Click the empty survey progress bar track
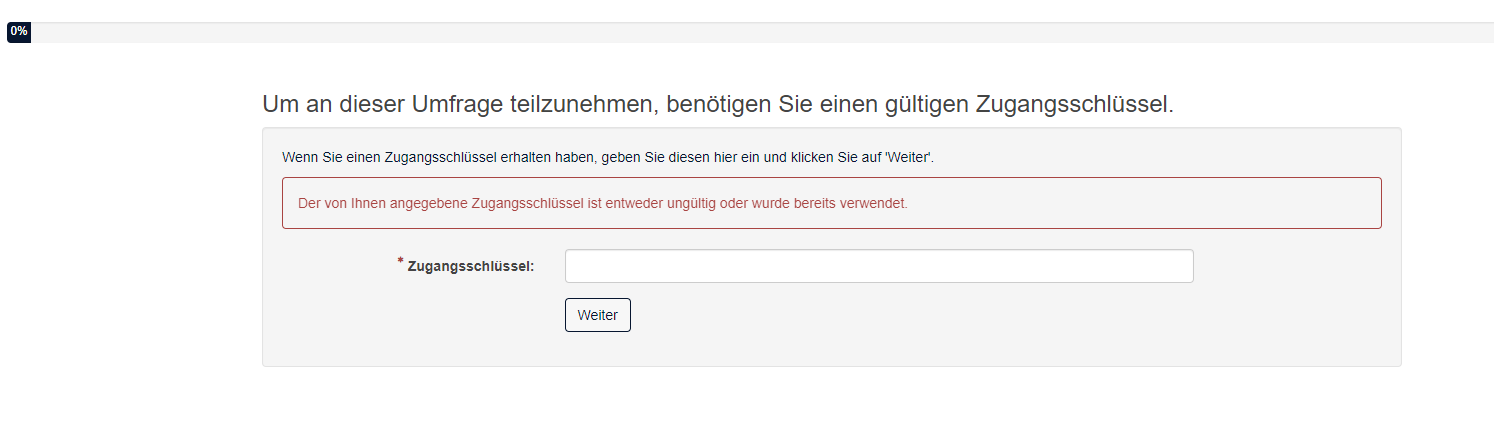Screen dimensions: 1494x422 click(760, 32)
